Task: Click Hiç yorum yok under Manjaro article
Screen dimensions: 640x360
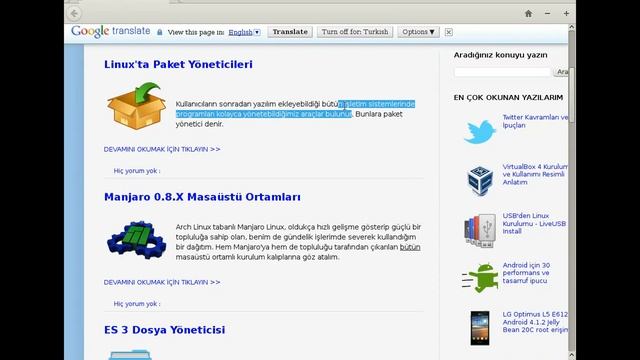Action: coord(137,304)
